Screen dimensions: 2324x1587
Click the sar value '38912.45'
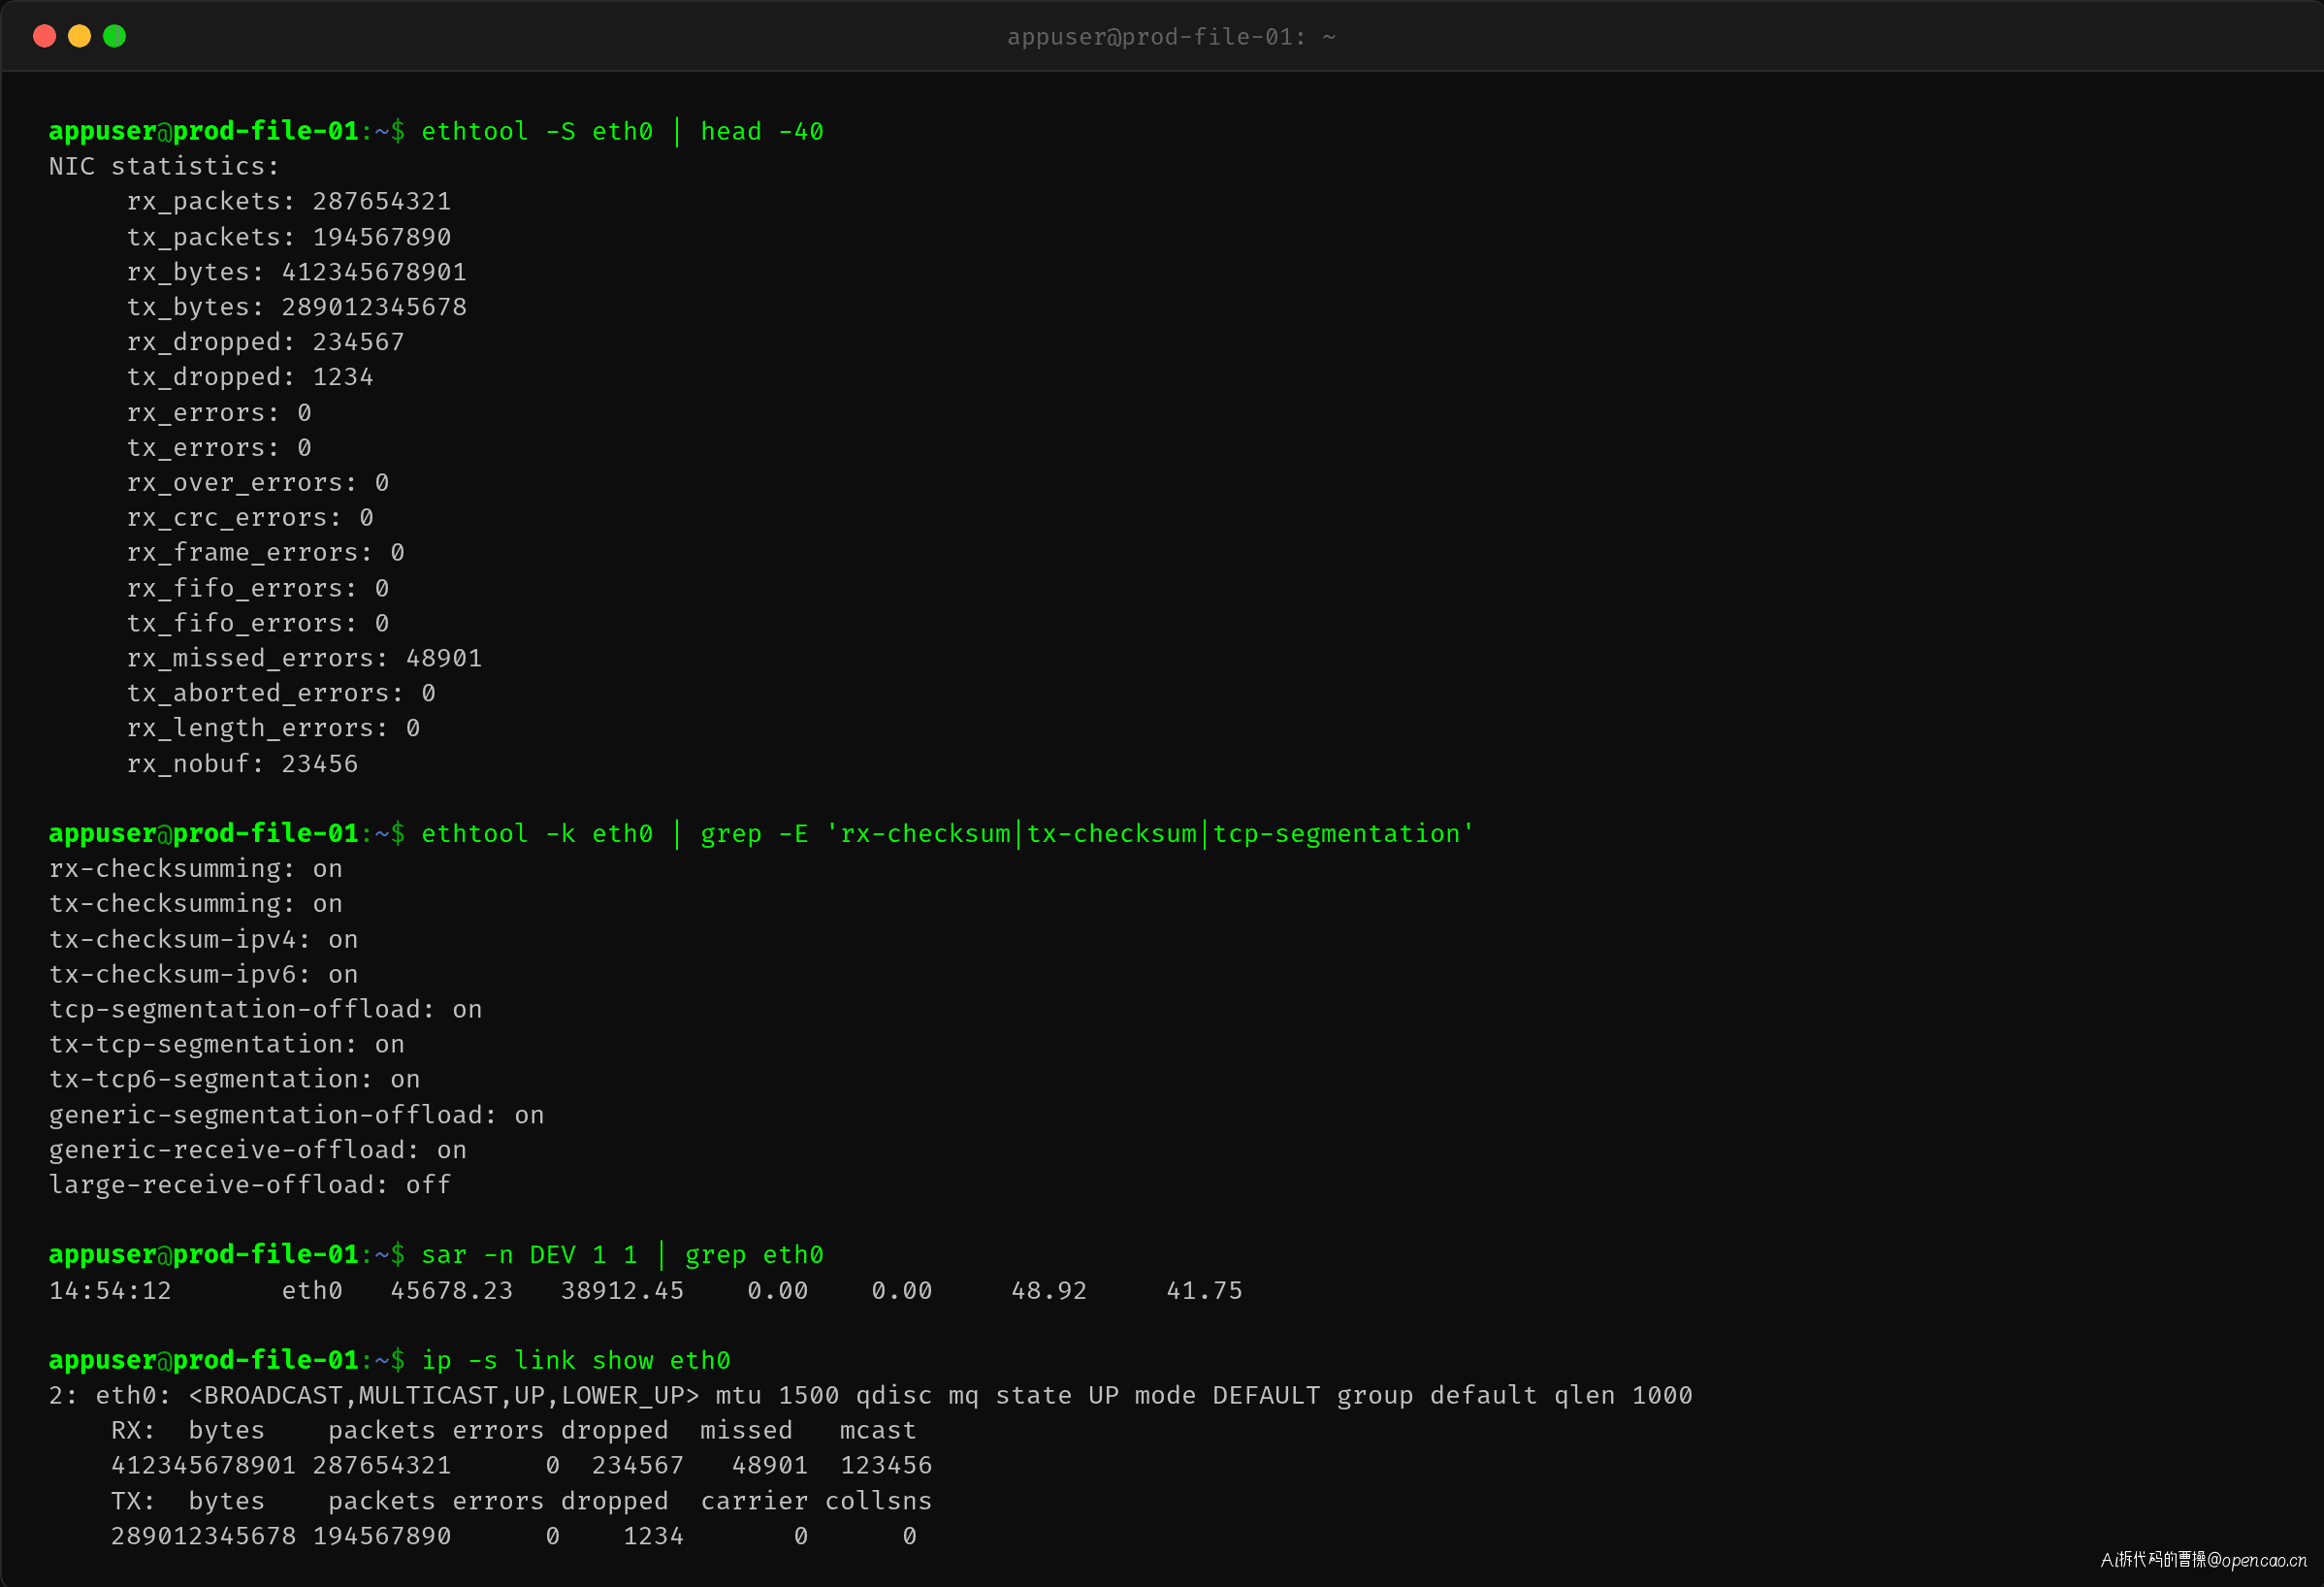[622, 1290]
